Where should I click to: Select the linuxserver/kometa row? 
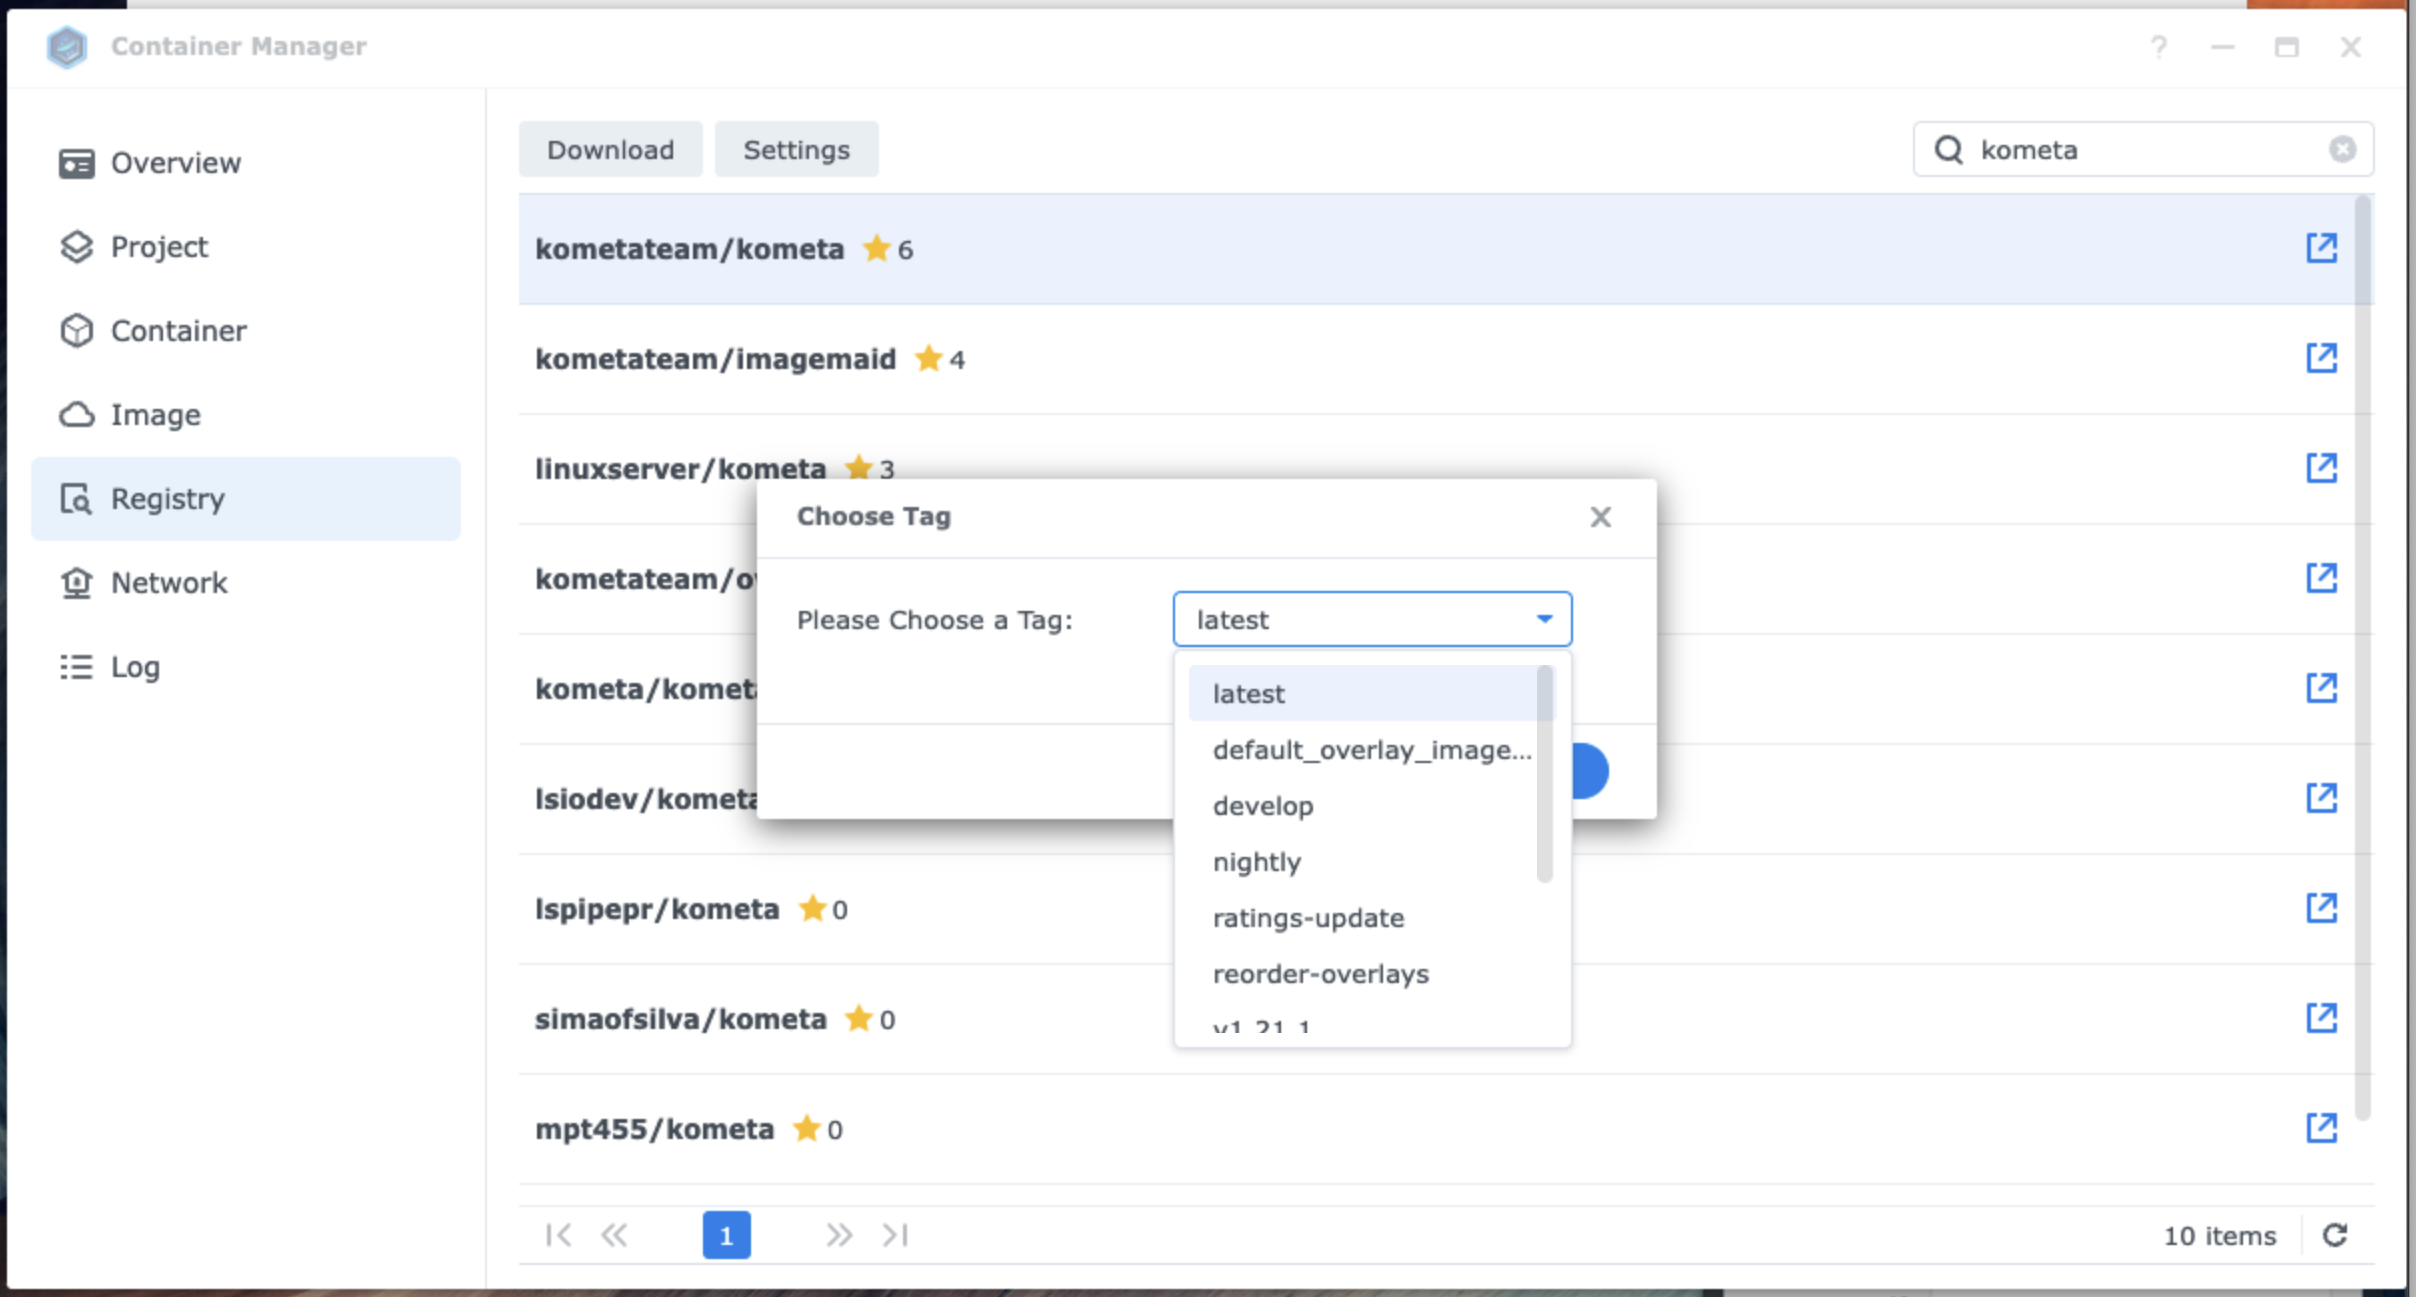coord(1446,468)
